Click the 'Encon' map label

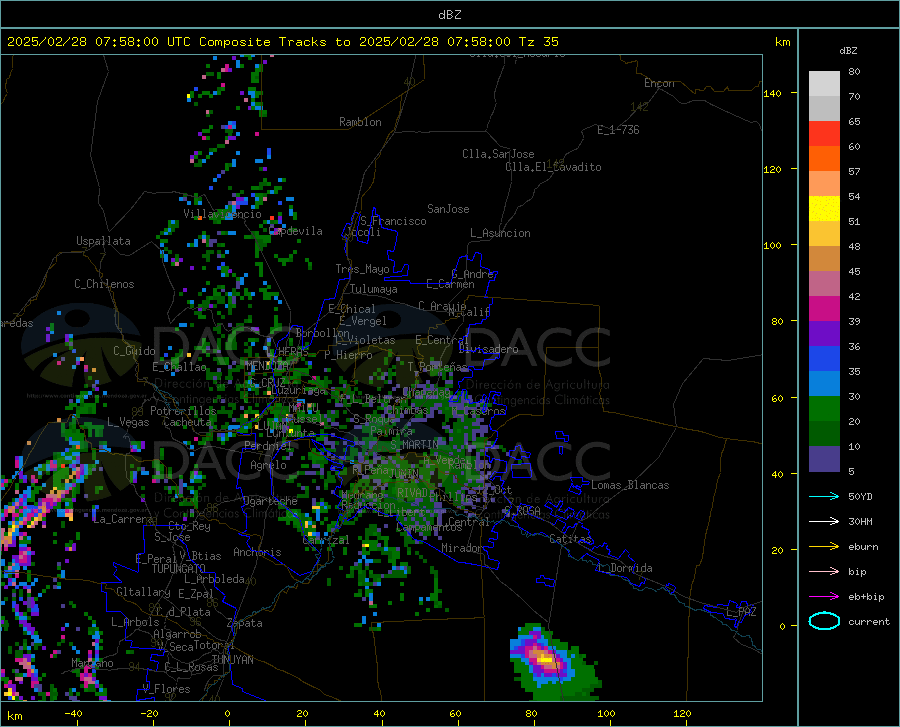(659, 83)
